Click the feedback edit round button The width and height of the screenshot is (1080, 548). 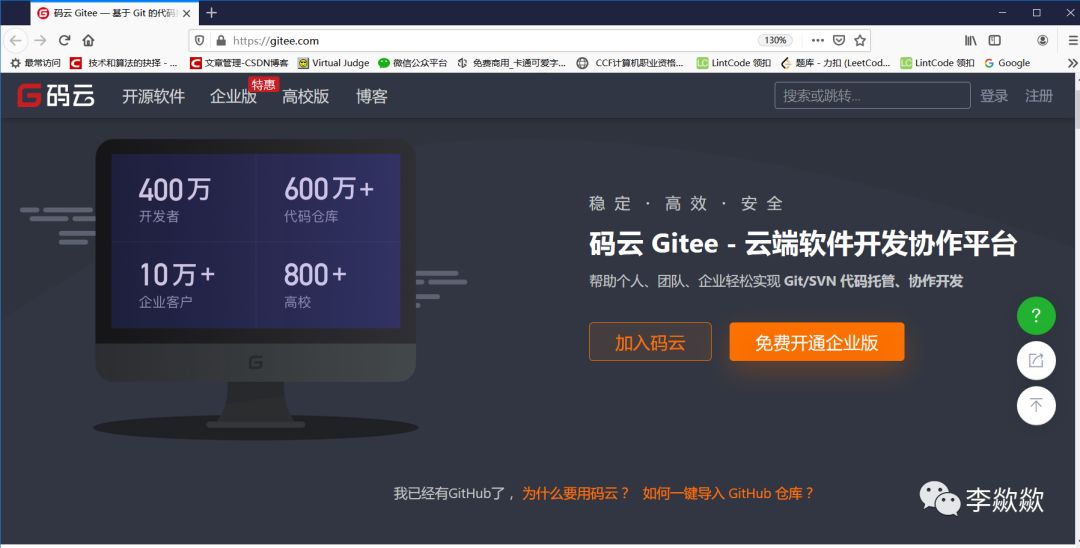[x=1036, y=360]
